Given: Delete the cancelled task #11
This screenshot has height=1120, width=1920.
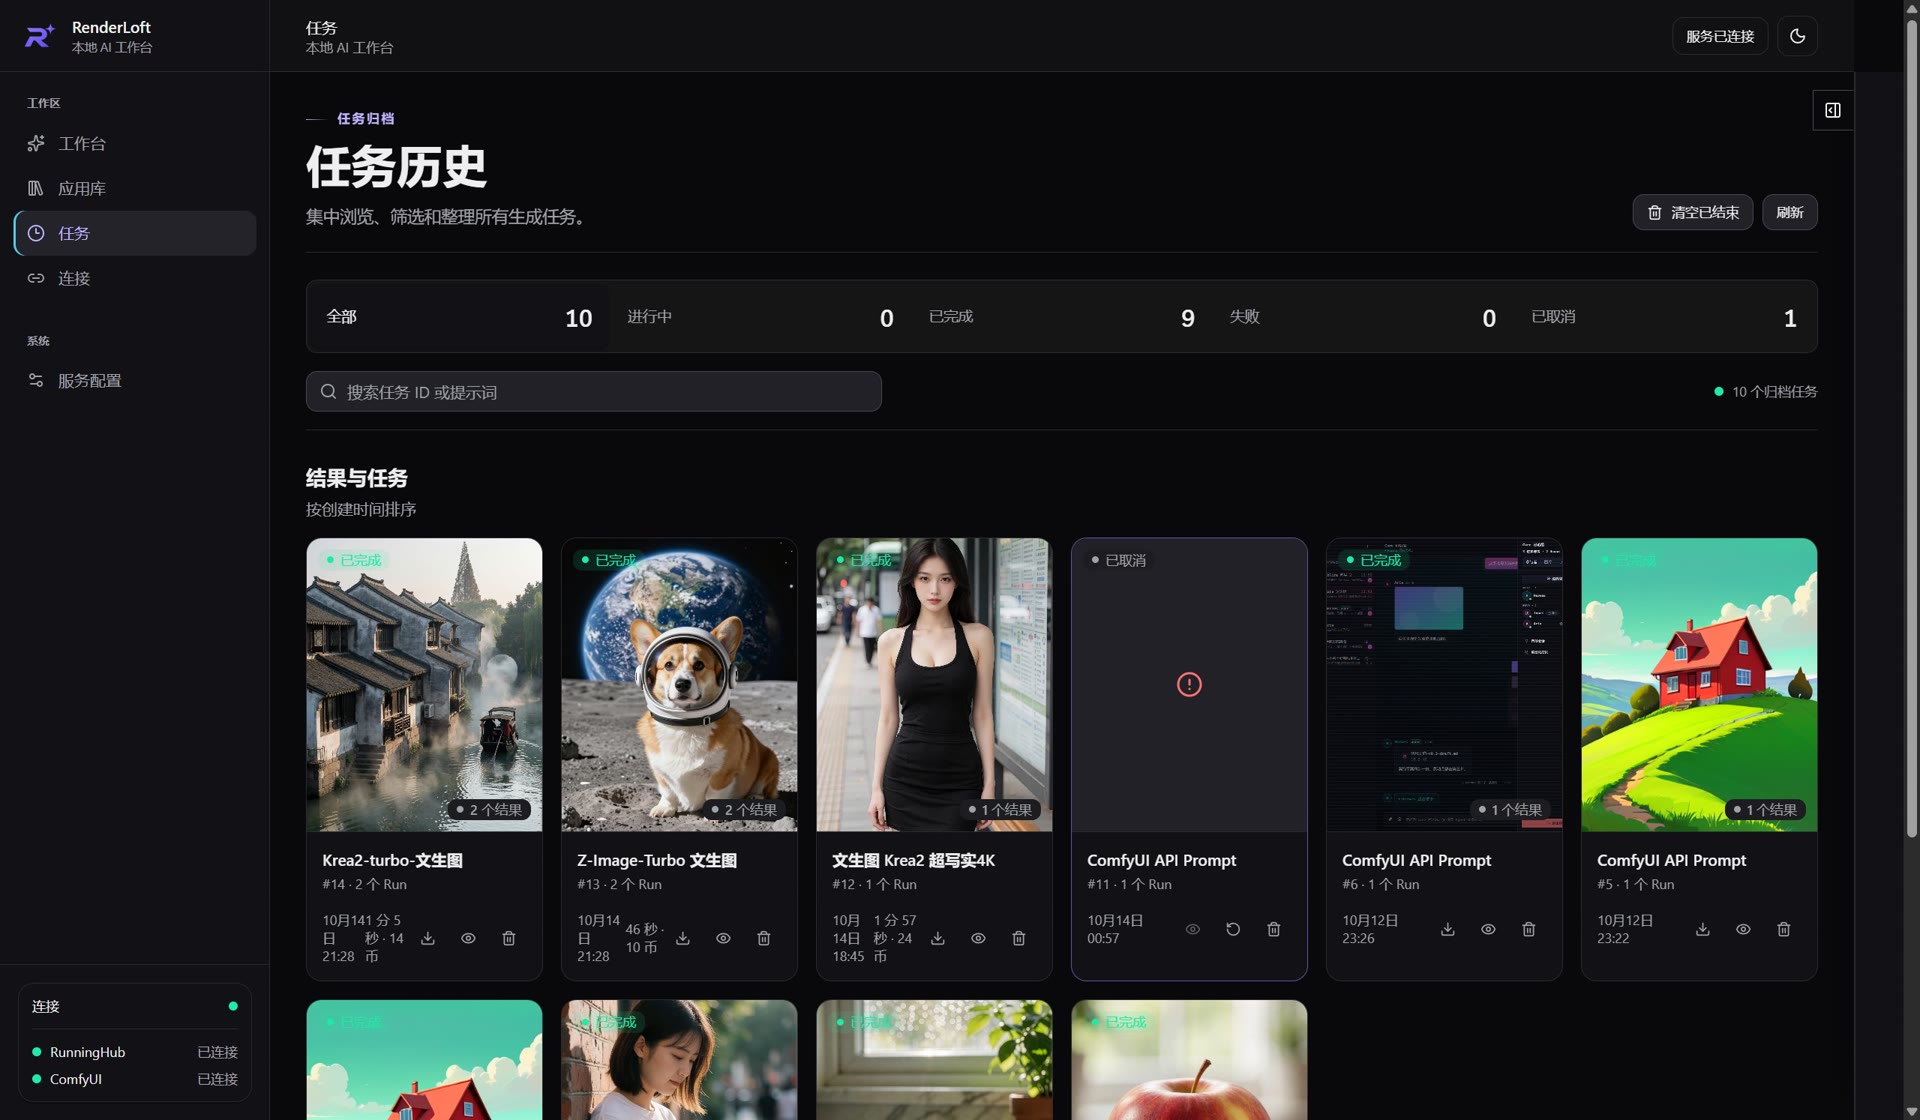Looking at the screenshot, I should click(x=1273, y=930).
